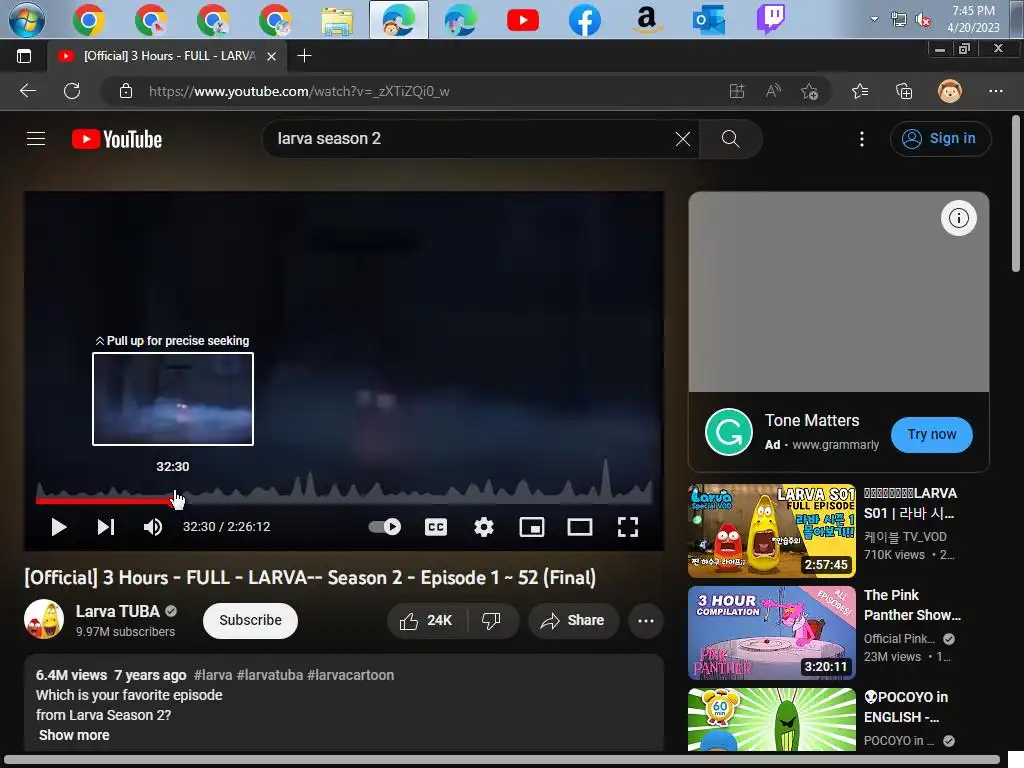Mute the video volume speaker icon
Image resolution: width=1024 pixels, height=768 pixels.
click(153, 527)
